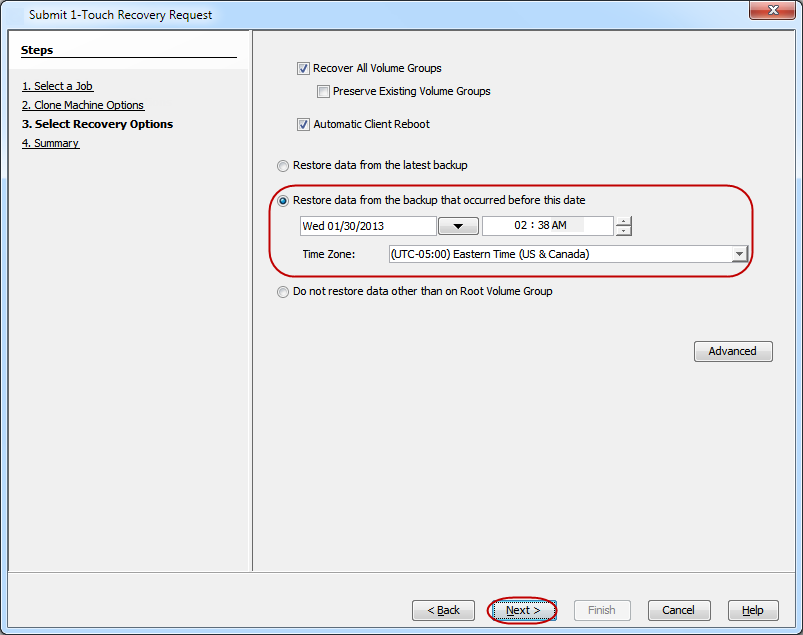Choose restore from backup before this date
The image size is (803, 635).
[x=284, y=201]
